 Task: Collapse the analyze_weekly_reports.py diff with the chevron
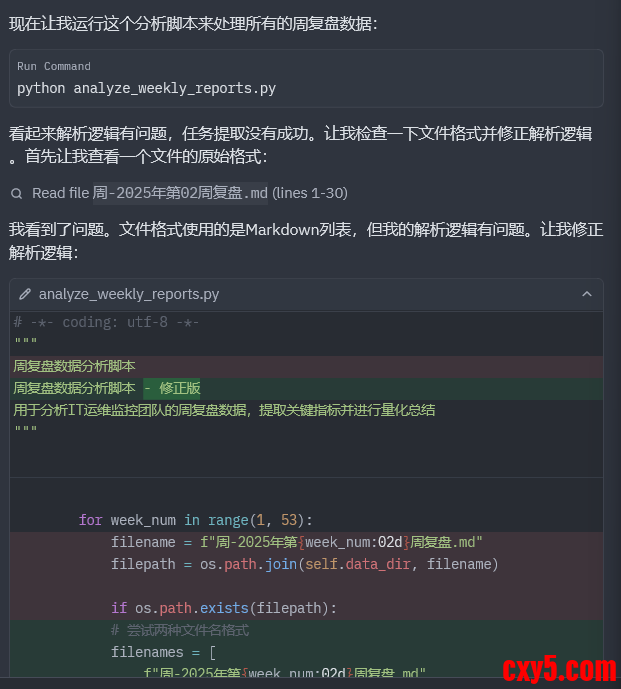586,294
